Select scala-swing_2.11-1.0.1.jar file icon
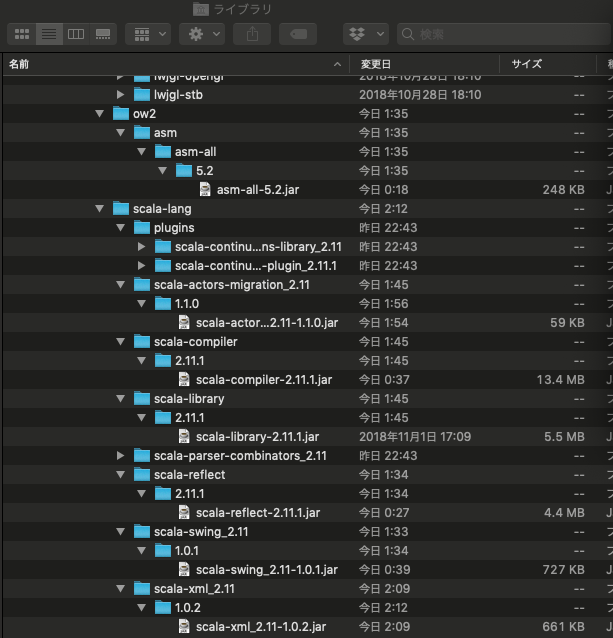 click(184, 570)
